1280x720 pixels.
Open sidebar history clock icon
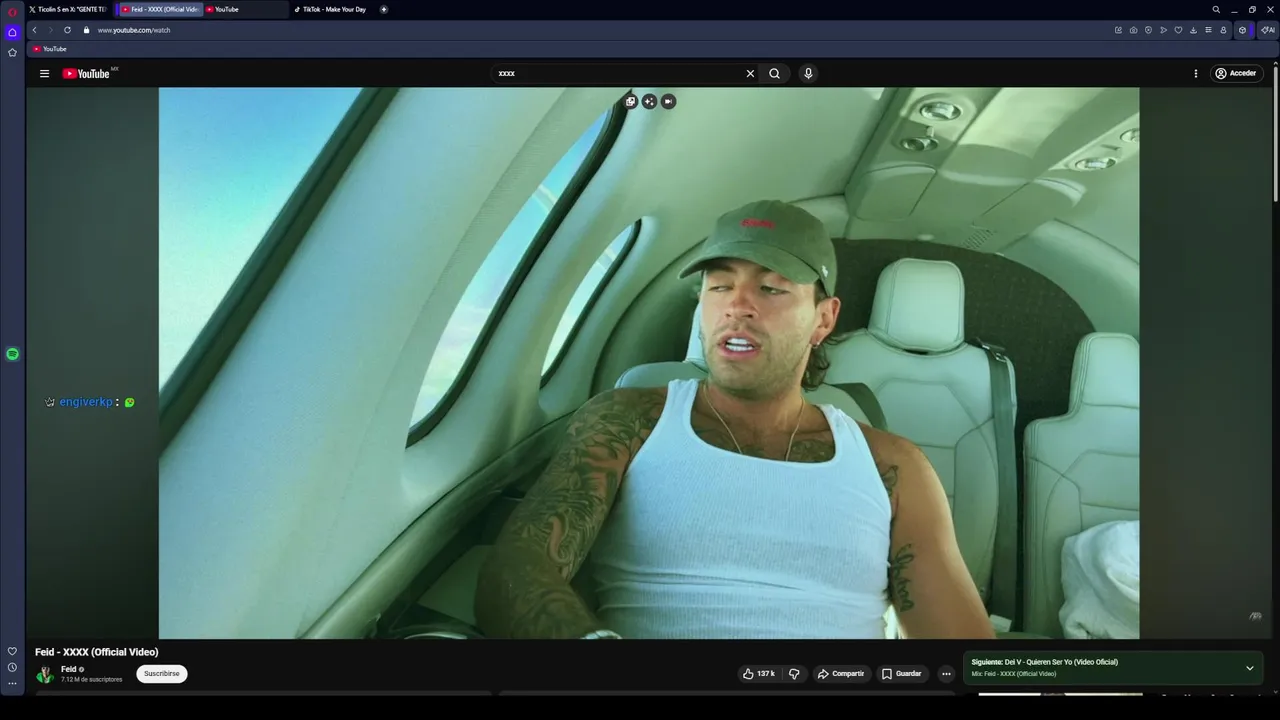(12, 667)
